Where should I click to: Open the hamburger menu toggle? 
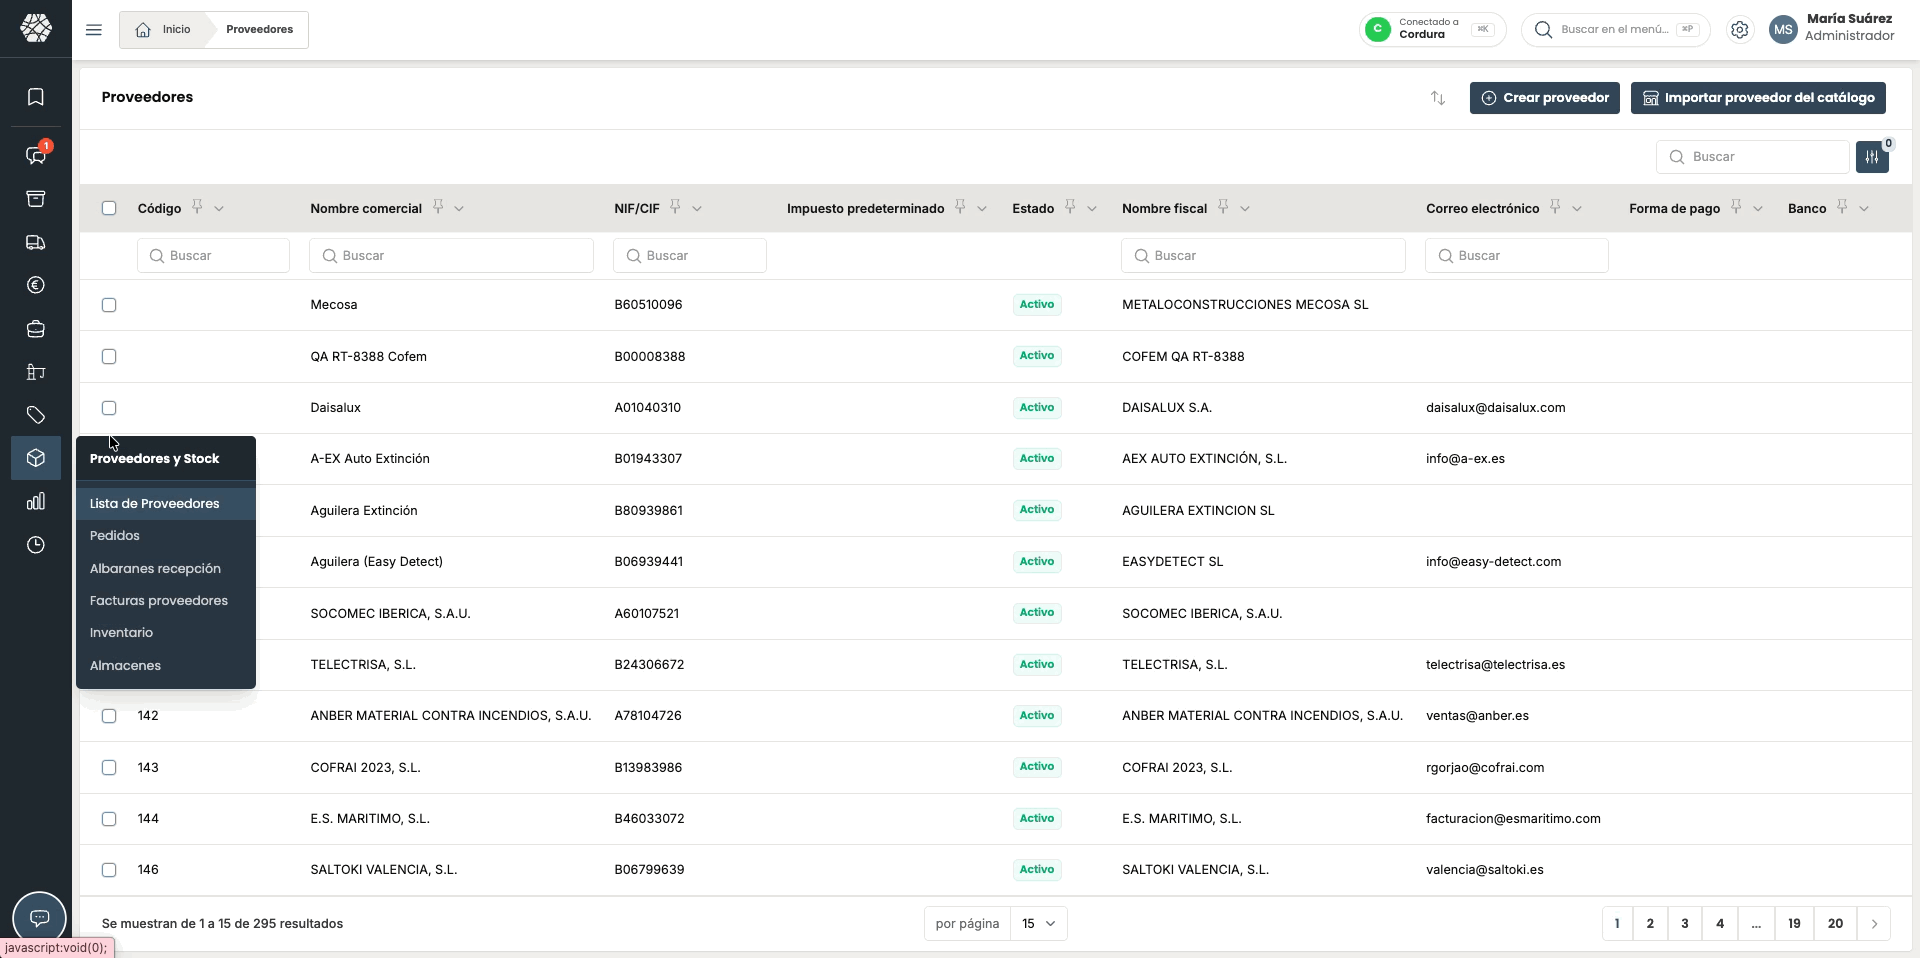[x=94, y=30]
